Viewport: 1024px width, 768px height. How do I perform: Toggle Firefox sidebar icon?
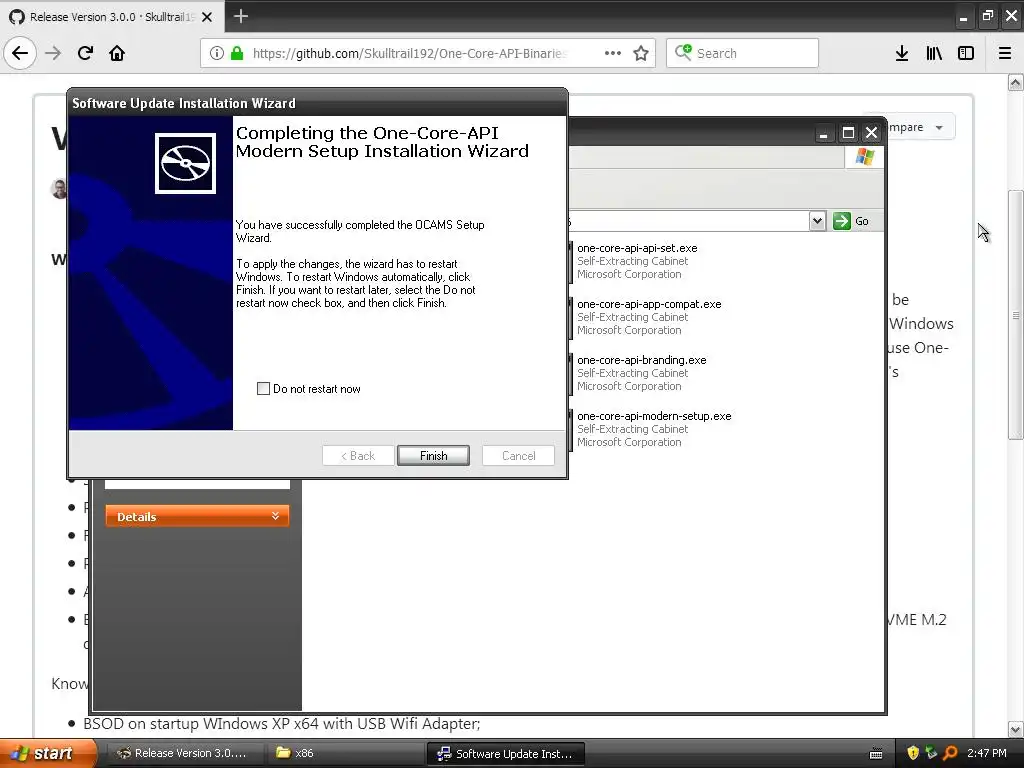966,53
